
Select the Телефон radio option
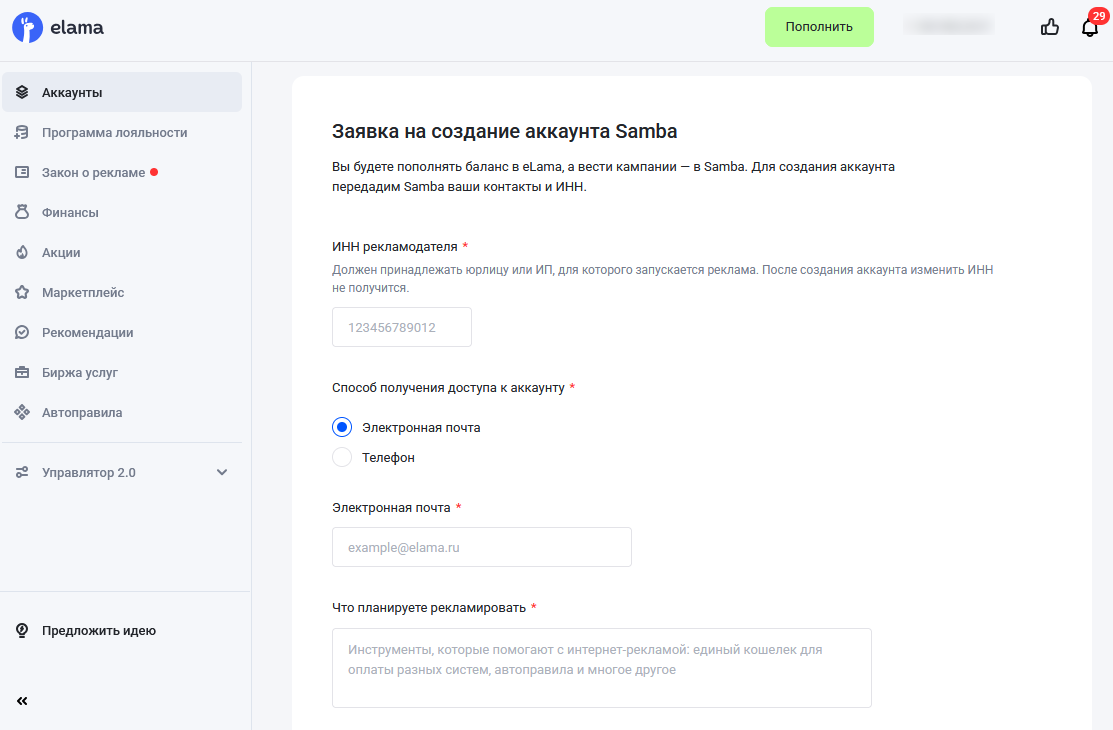point(342,457)
